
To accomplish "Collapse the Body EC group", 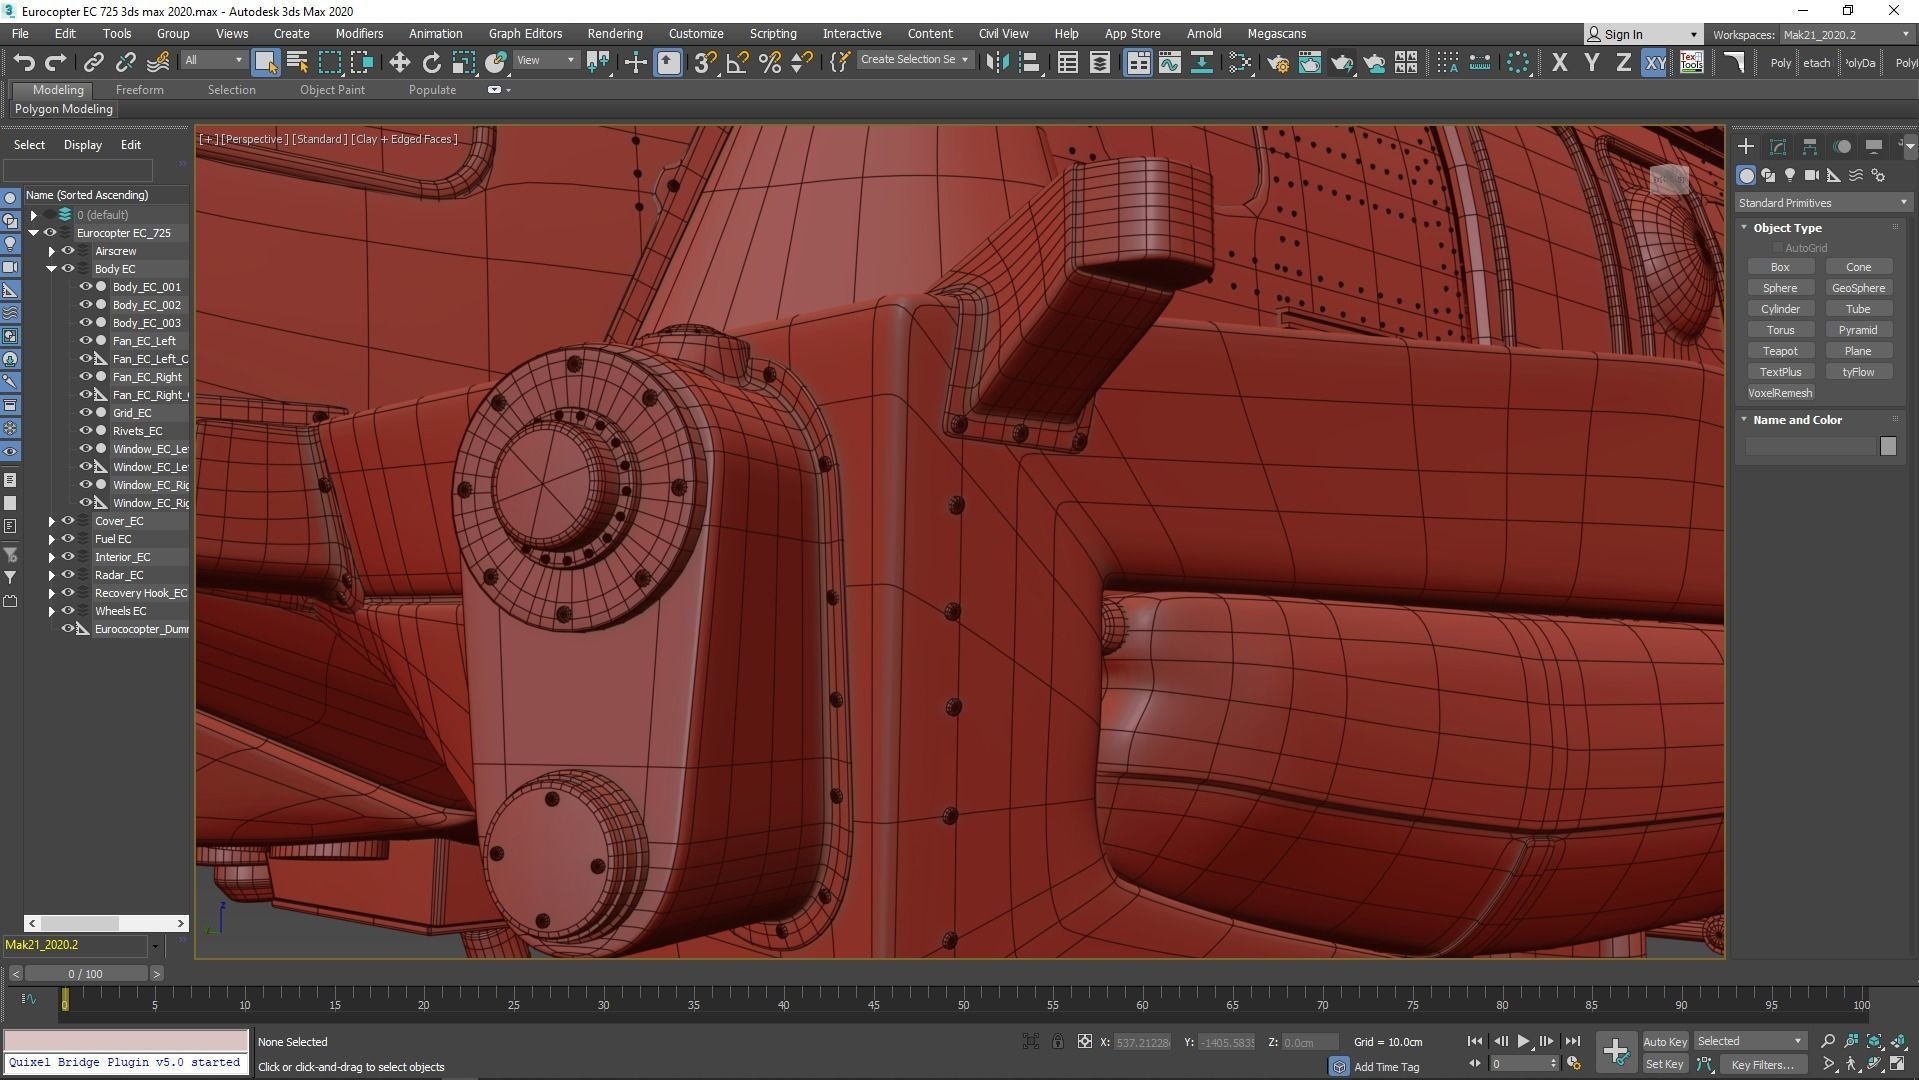I will [x=52, y=269].
